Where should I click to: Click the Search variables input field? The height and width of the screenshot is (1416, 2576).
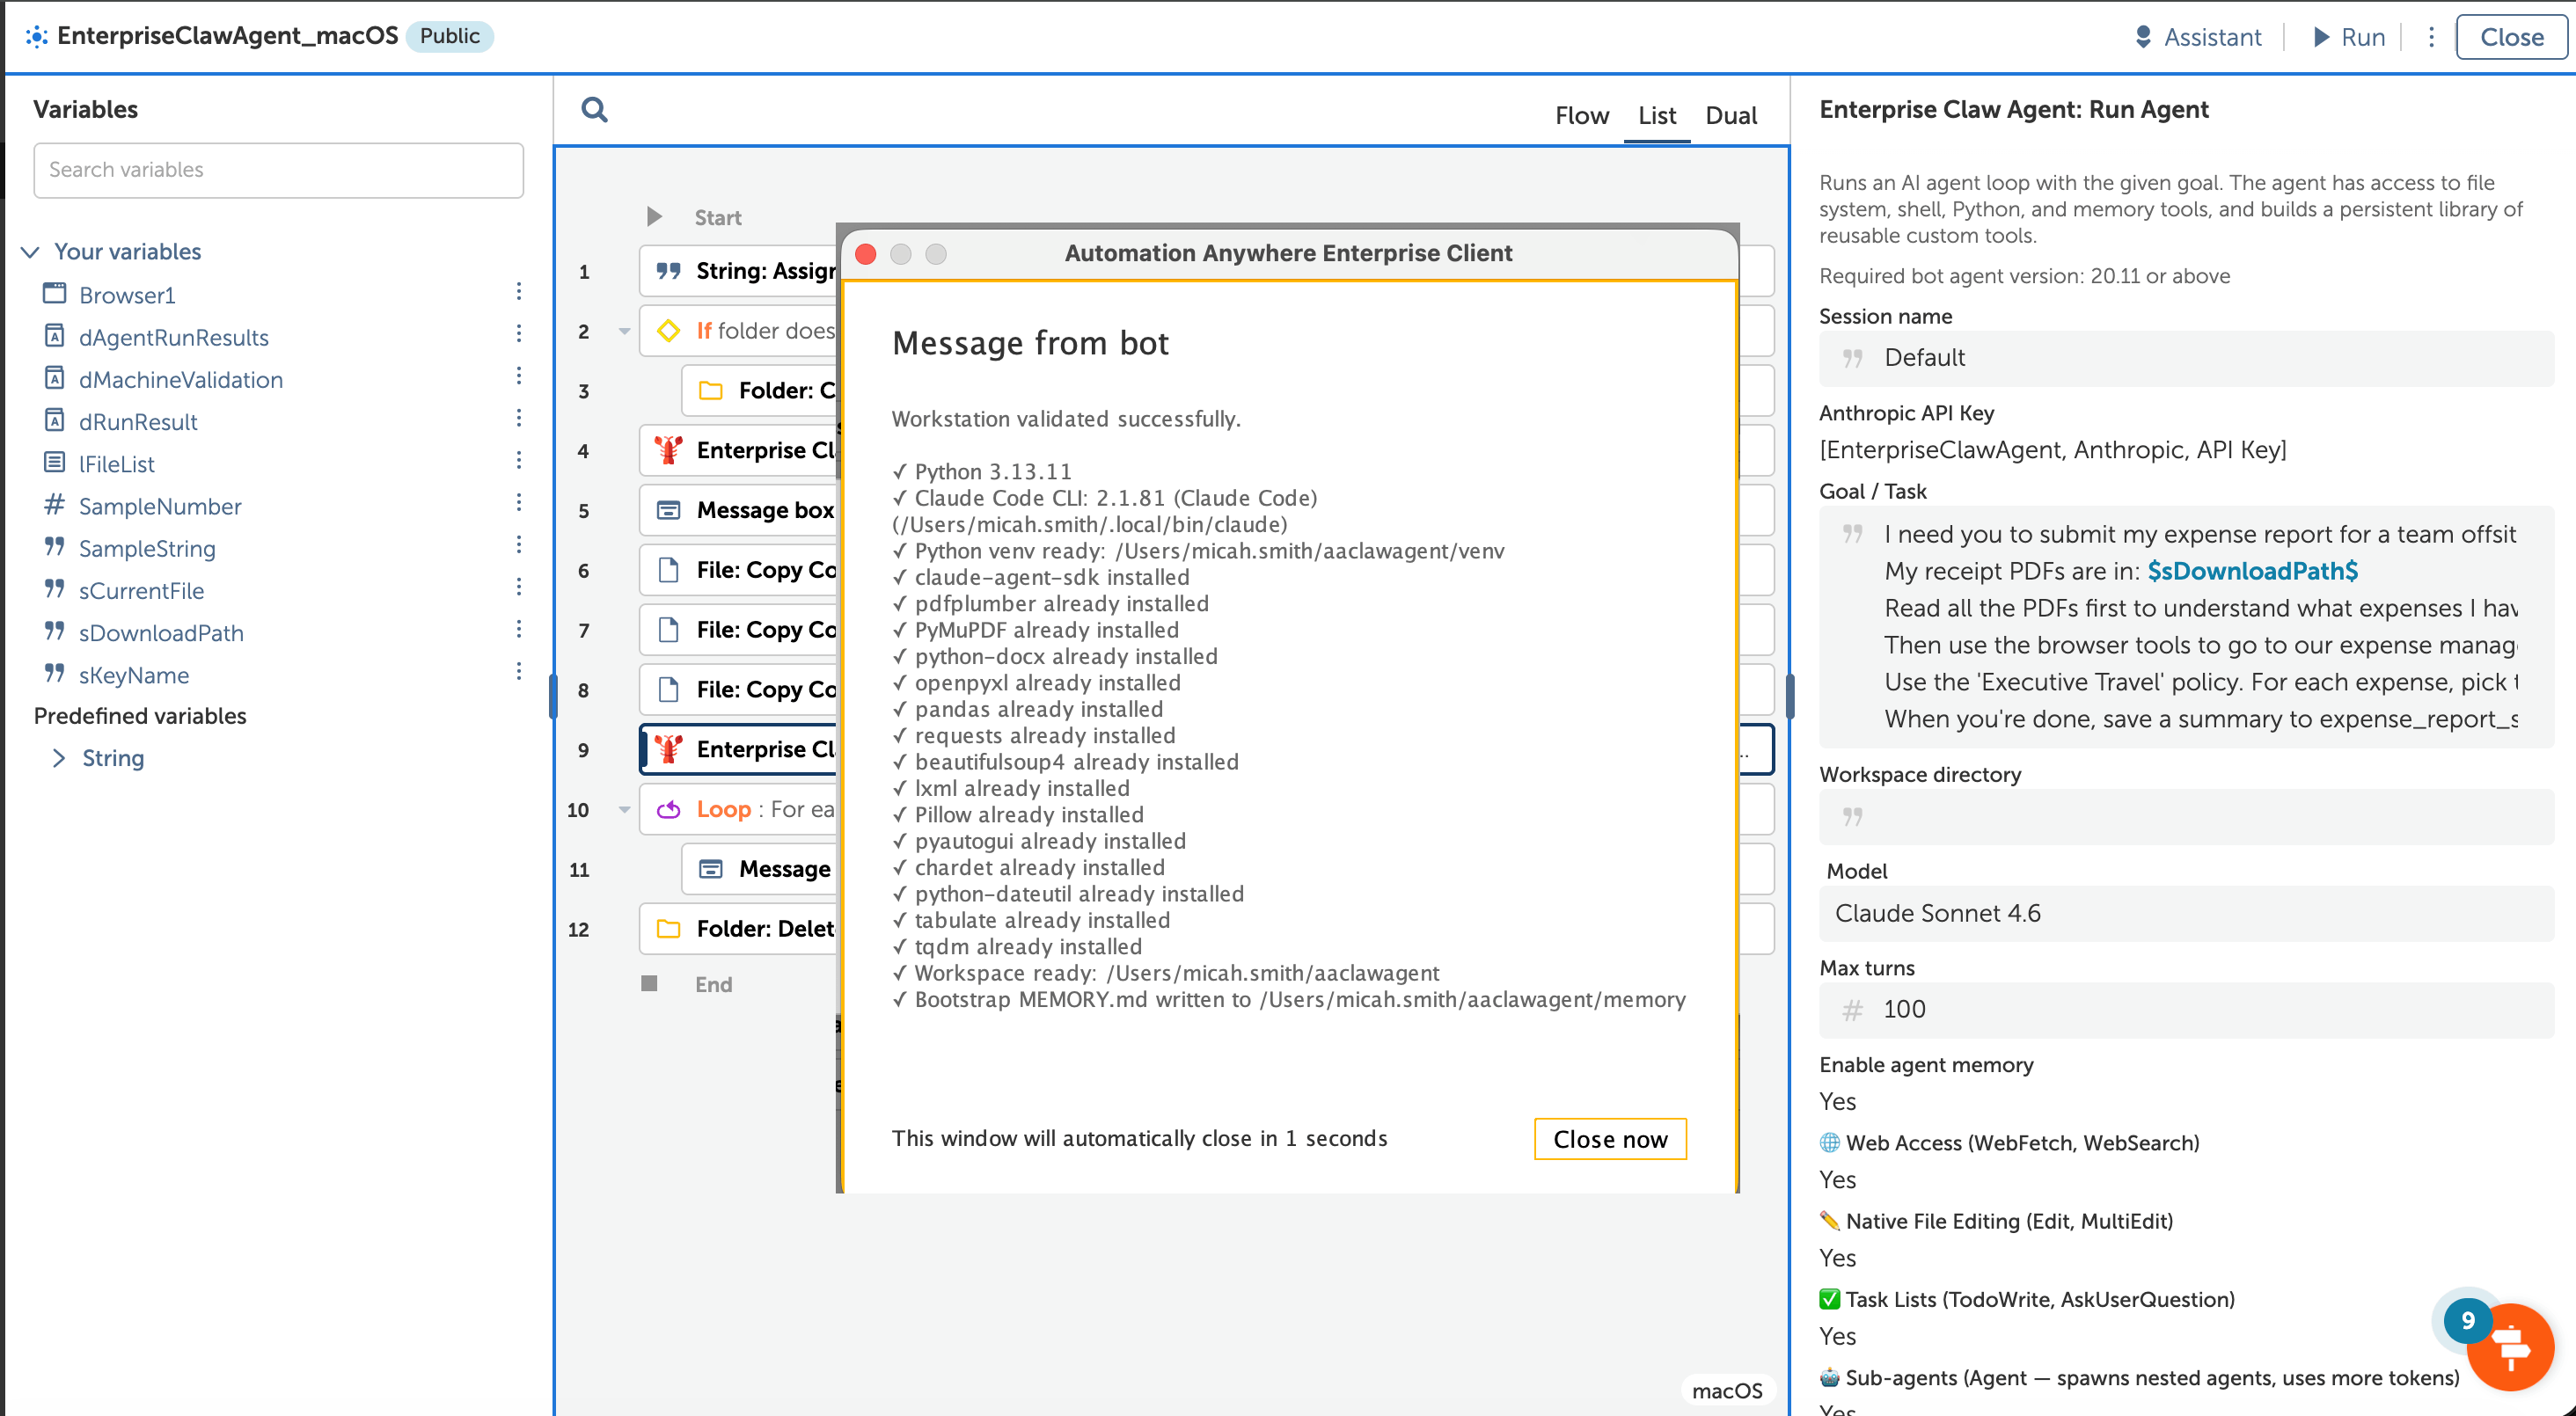[278, 170]
